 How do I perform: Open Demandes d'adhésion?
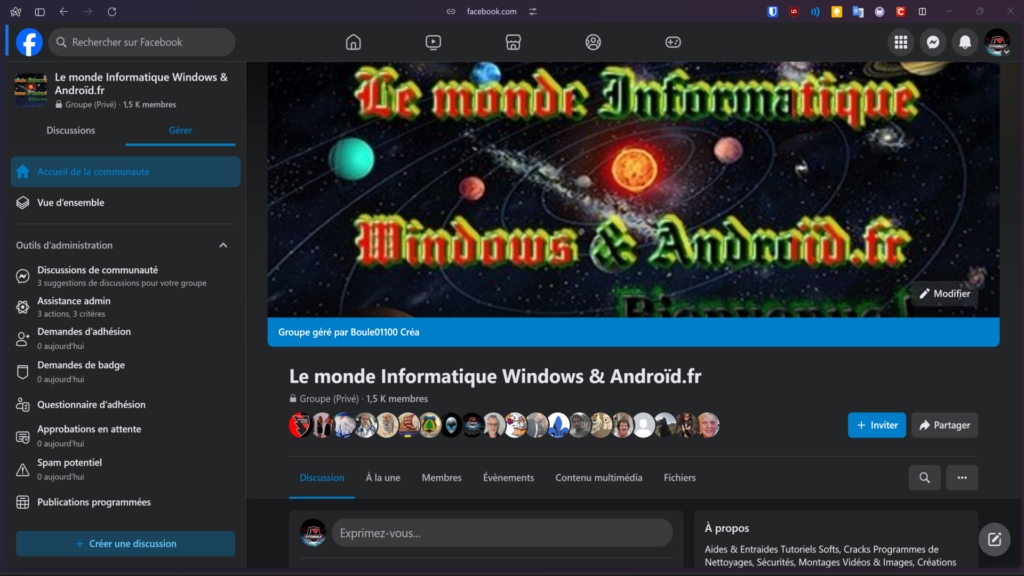pyautogui.click(x=125, y=338)
